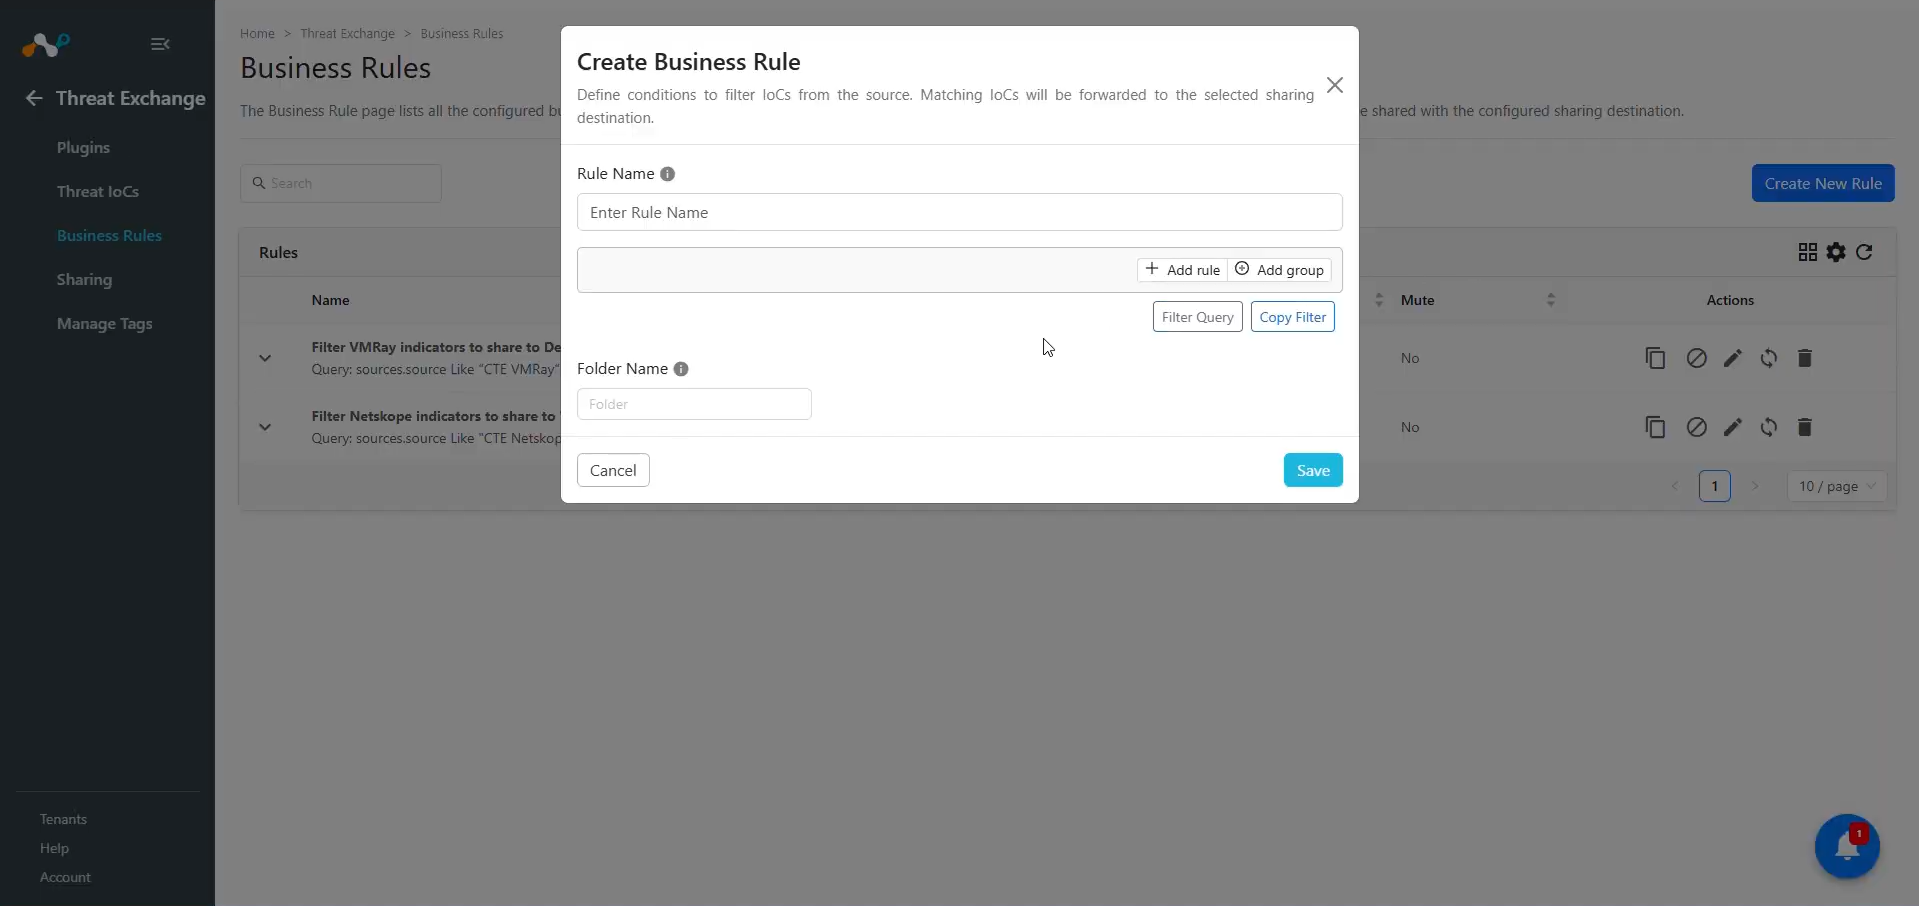Click disable icon for VMRay rule
The image size is (1919, 906).
coord(1697,358)
